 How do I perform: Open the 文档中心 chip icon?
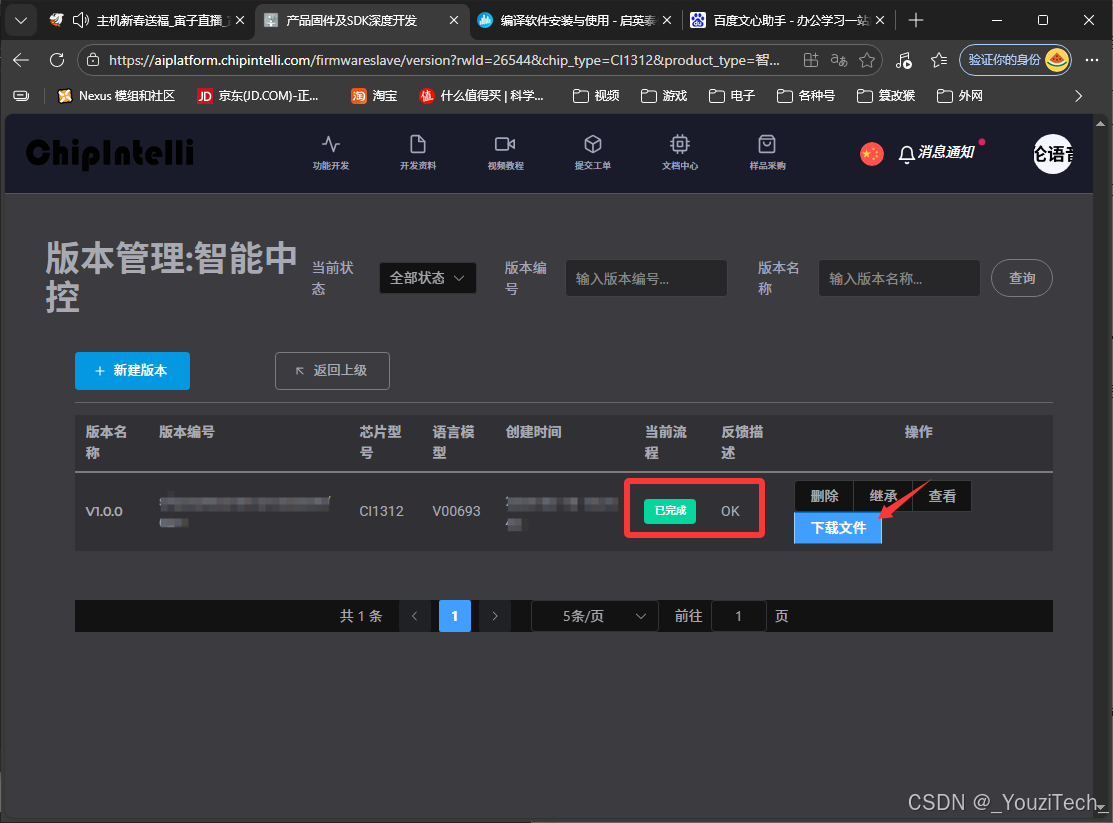[x=680, y=152]
